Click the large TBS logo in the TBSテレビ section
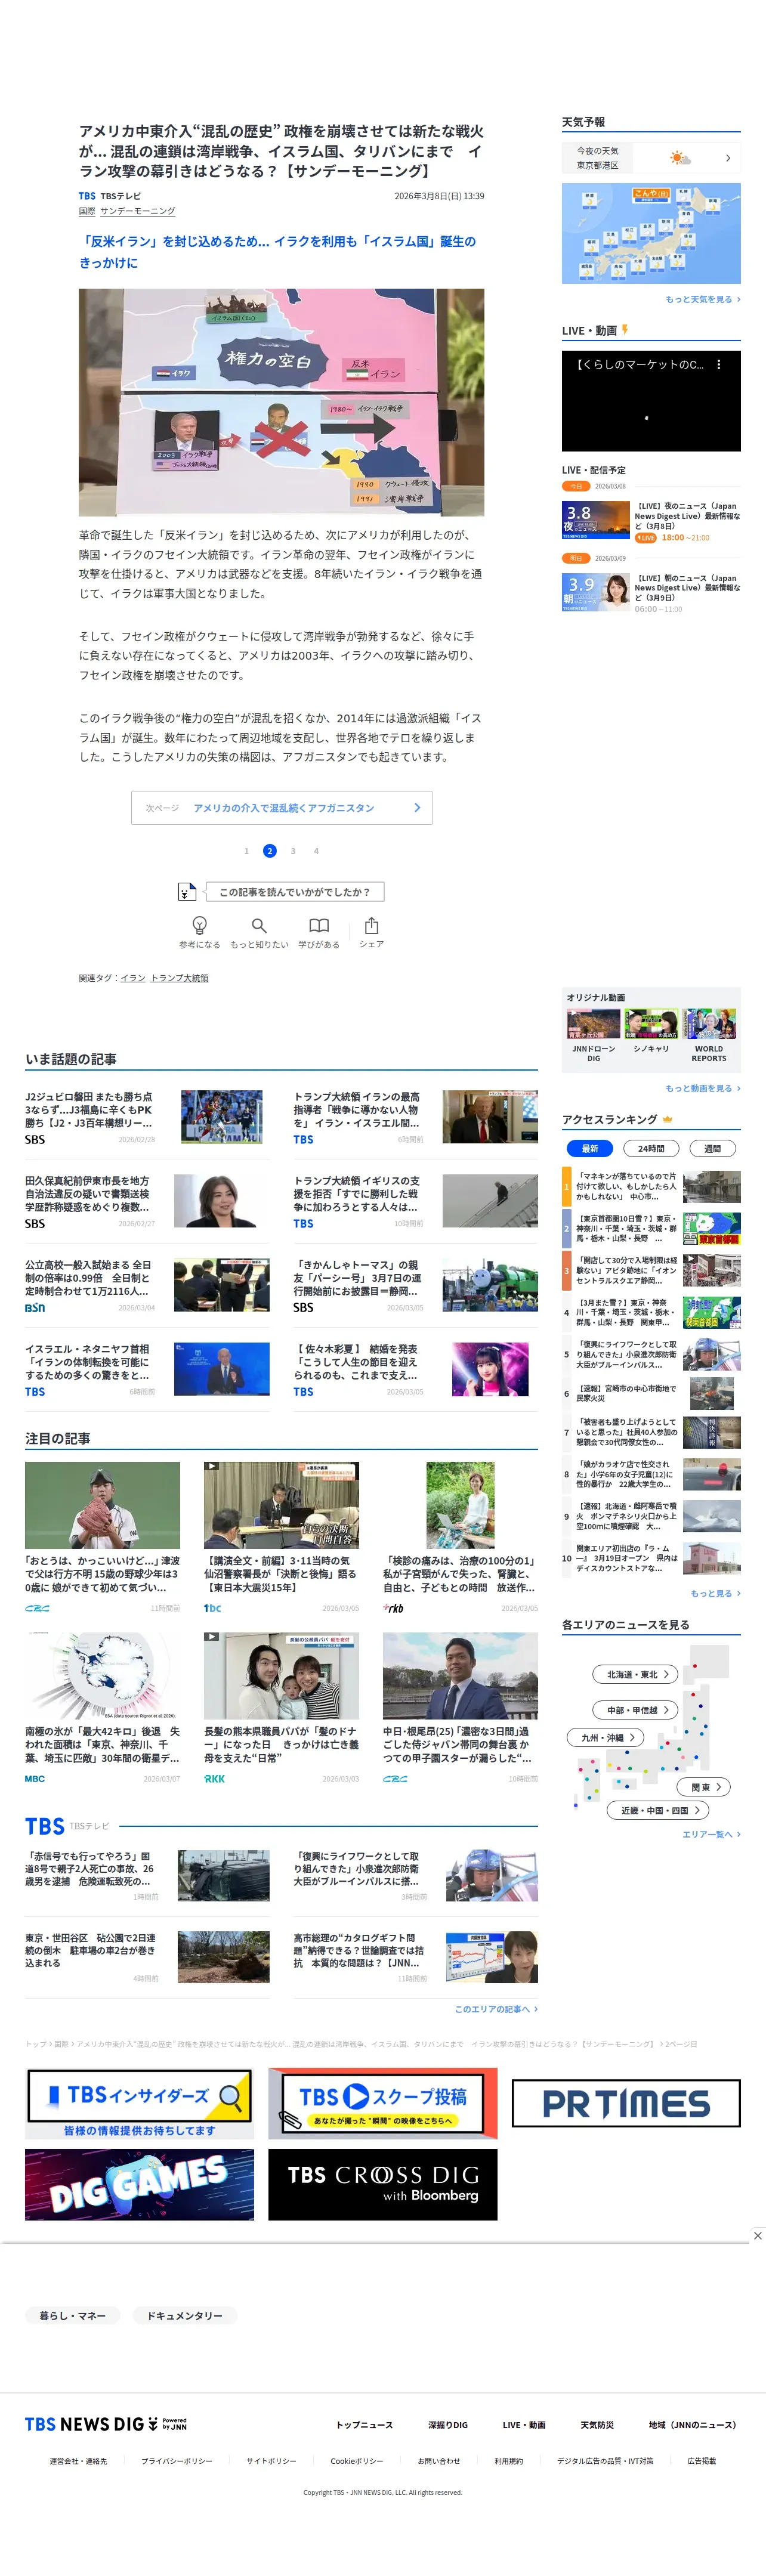 coord(45,1826)
